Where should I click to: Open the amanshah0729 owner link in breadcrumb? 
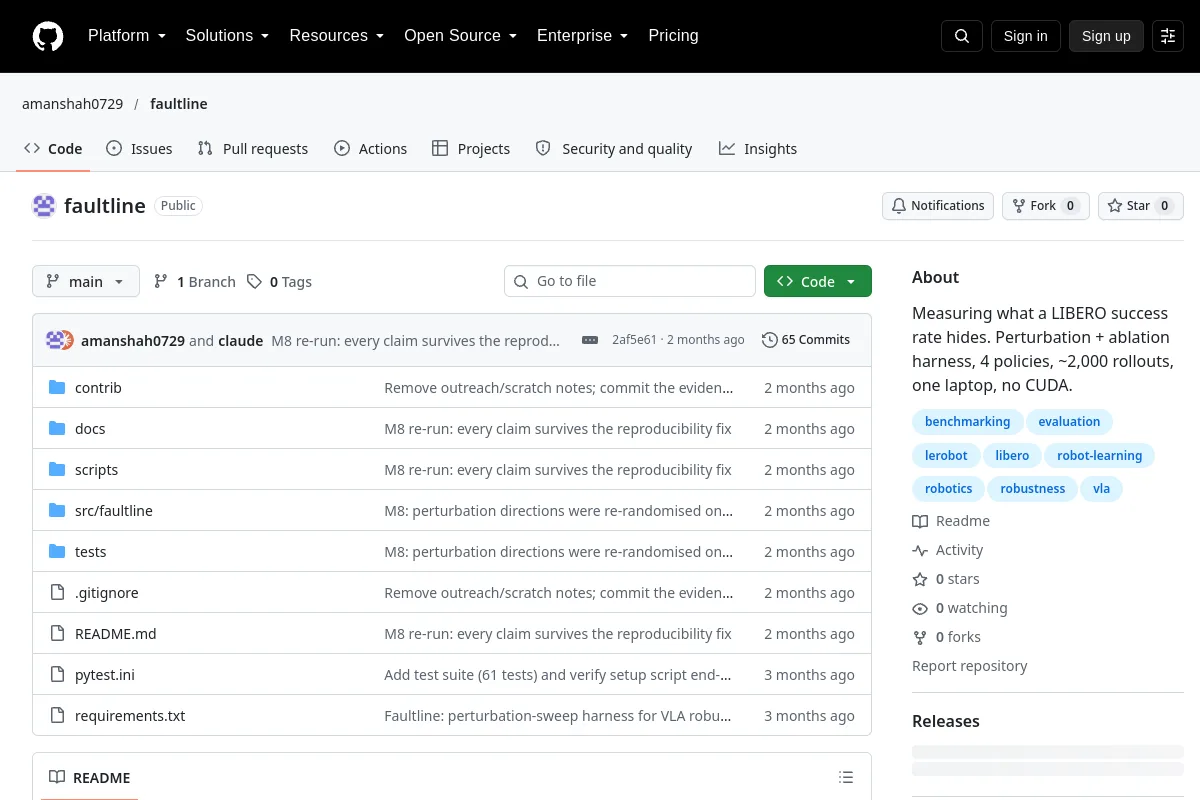click(x=72, y=104)
